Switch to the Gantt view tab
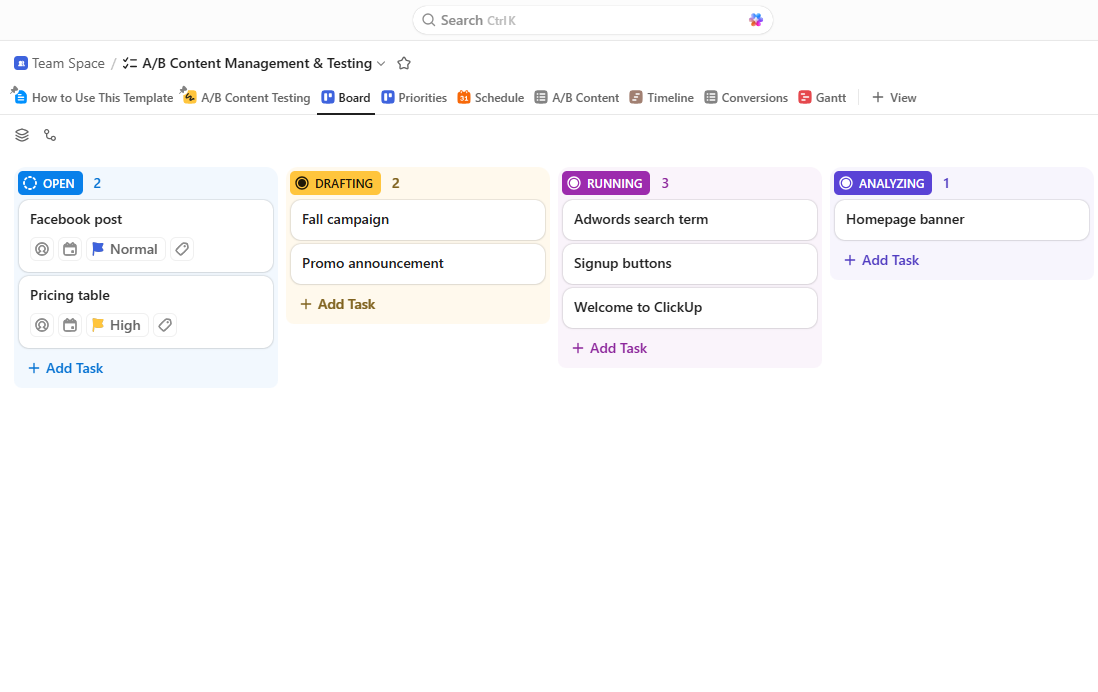The image size is (1098, 692). [822, 97]
